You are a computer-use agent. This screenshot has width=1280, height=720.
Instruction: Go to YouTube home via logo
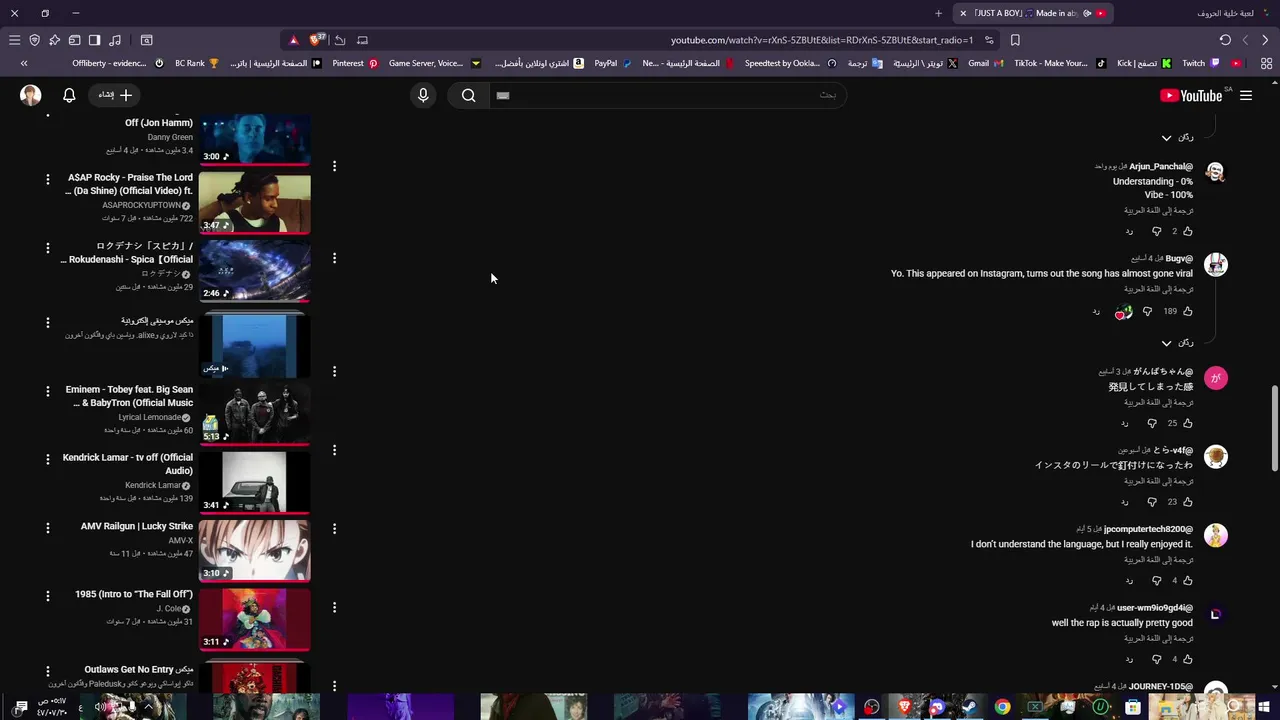pyautogui.click(x=1191, y=95)
